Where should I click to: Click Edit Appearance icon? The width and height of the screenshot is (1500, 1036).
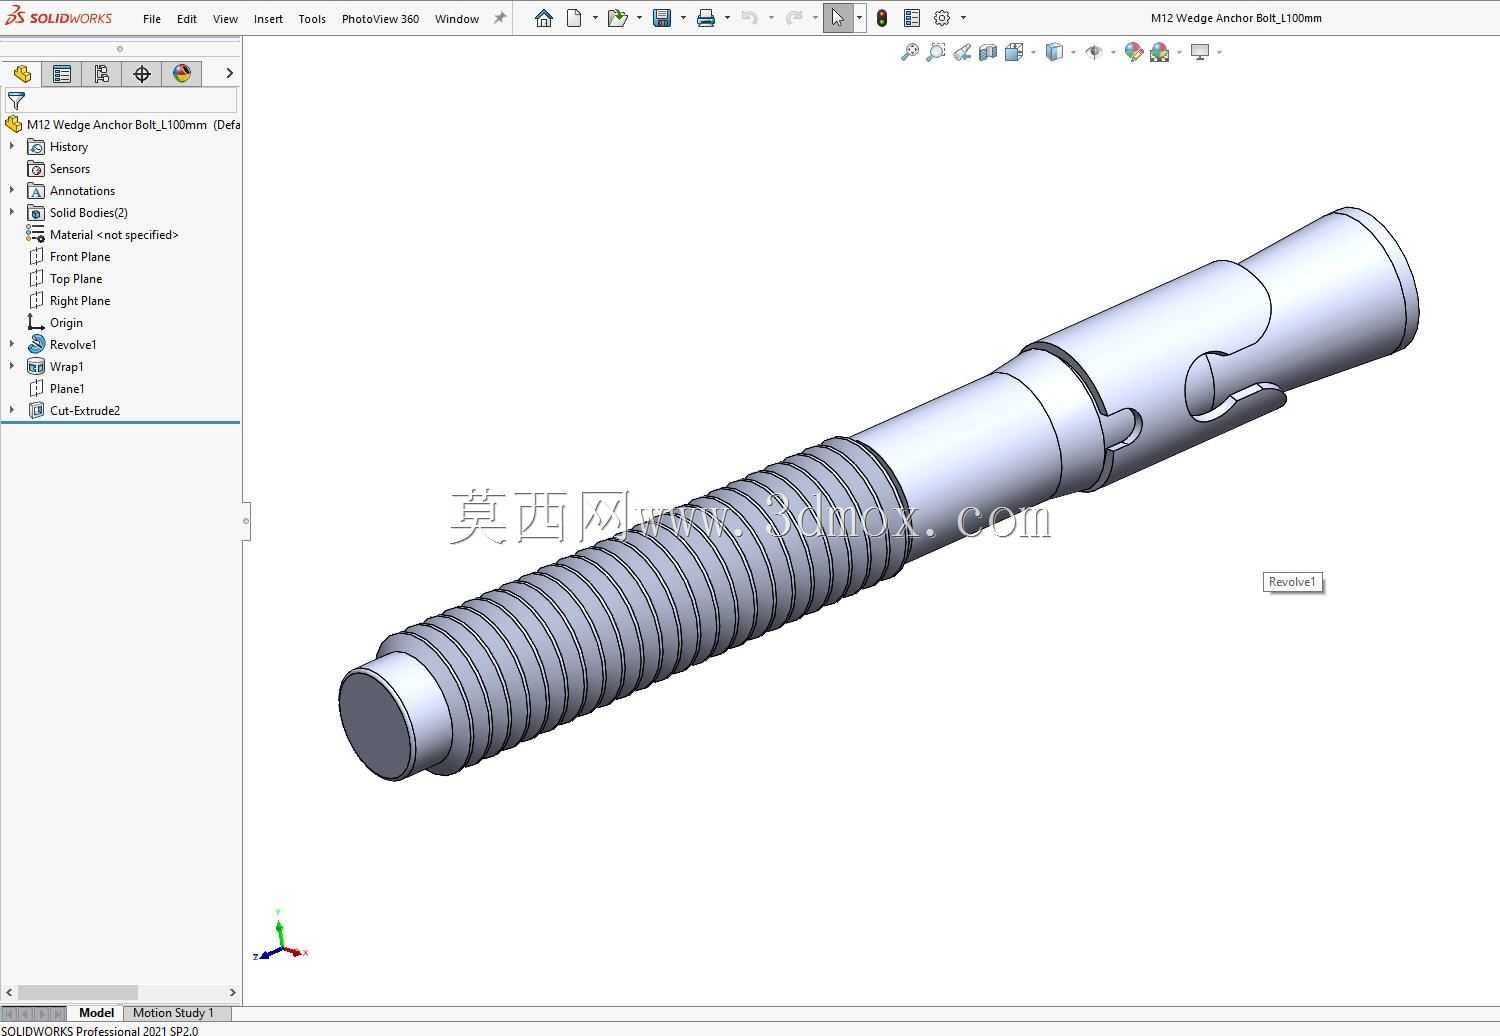point(1134,52)
